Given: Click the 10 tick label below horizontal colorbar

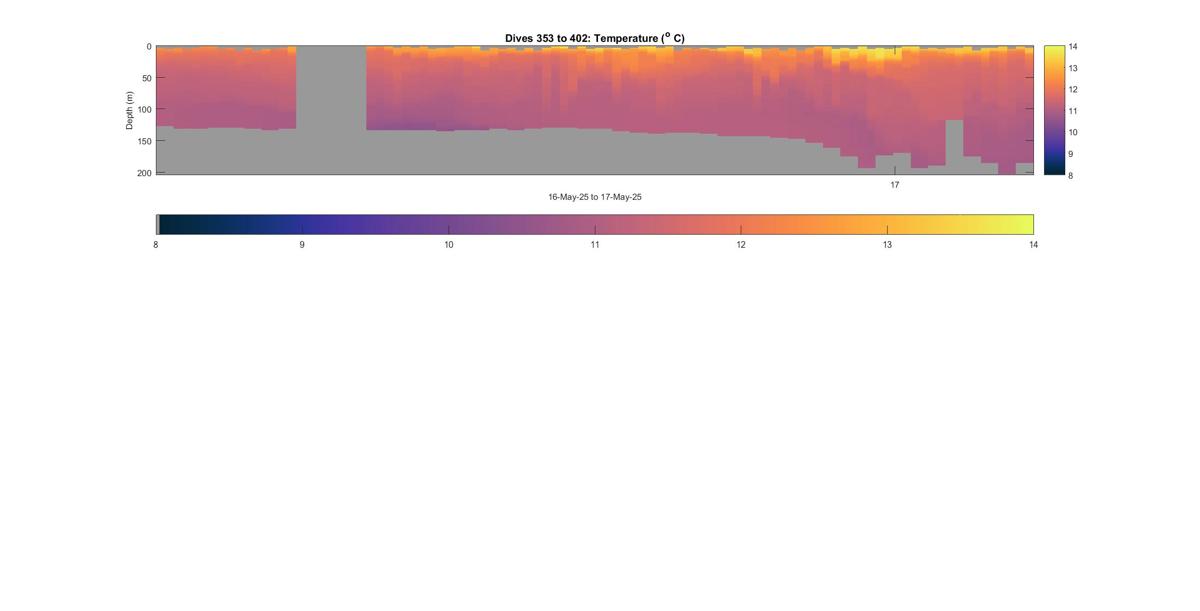Looking at the screenshot, I should pos(448,245).
